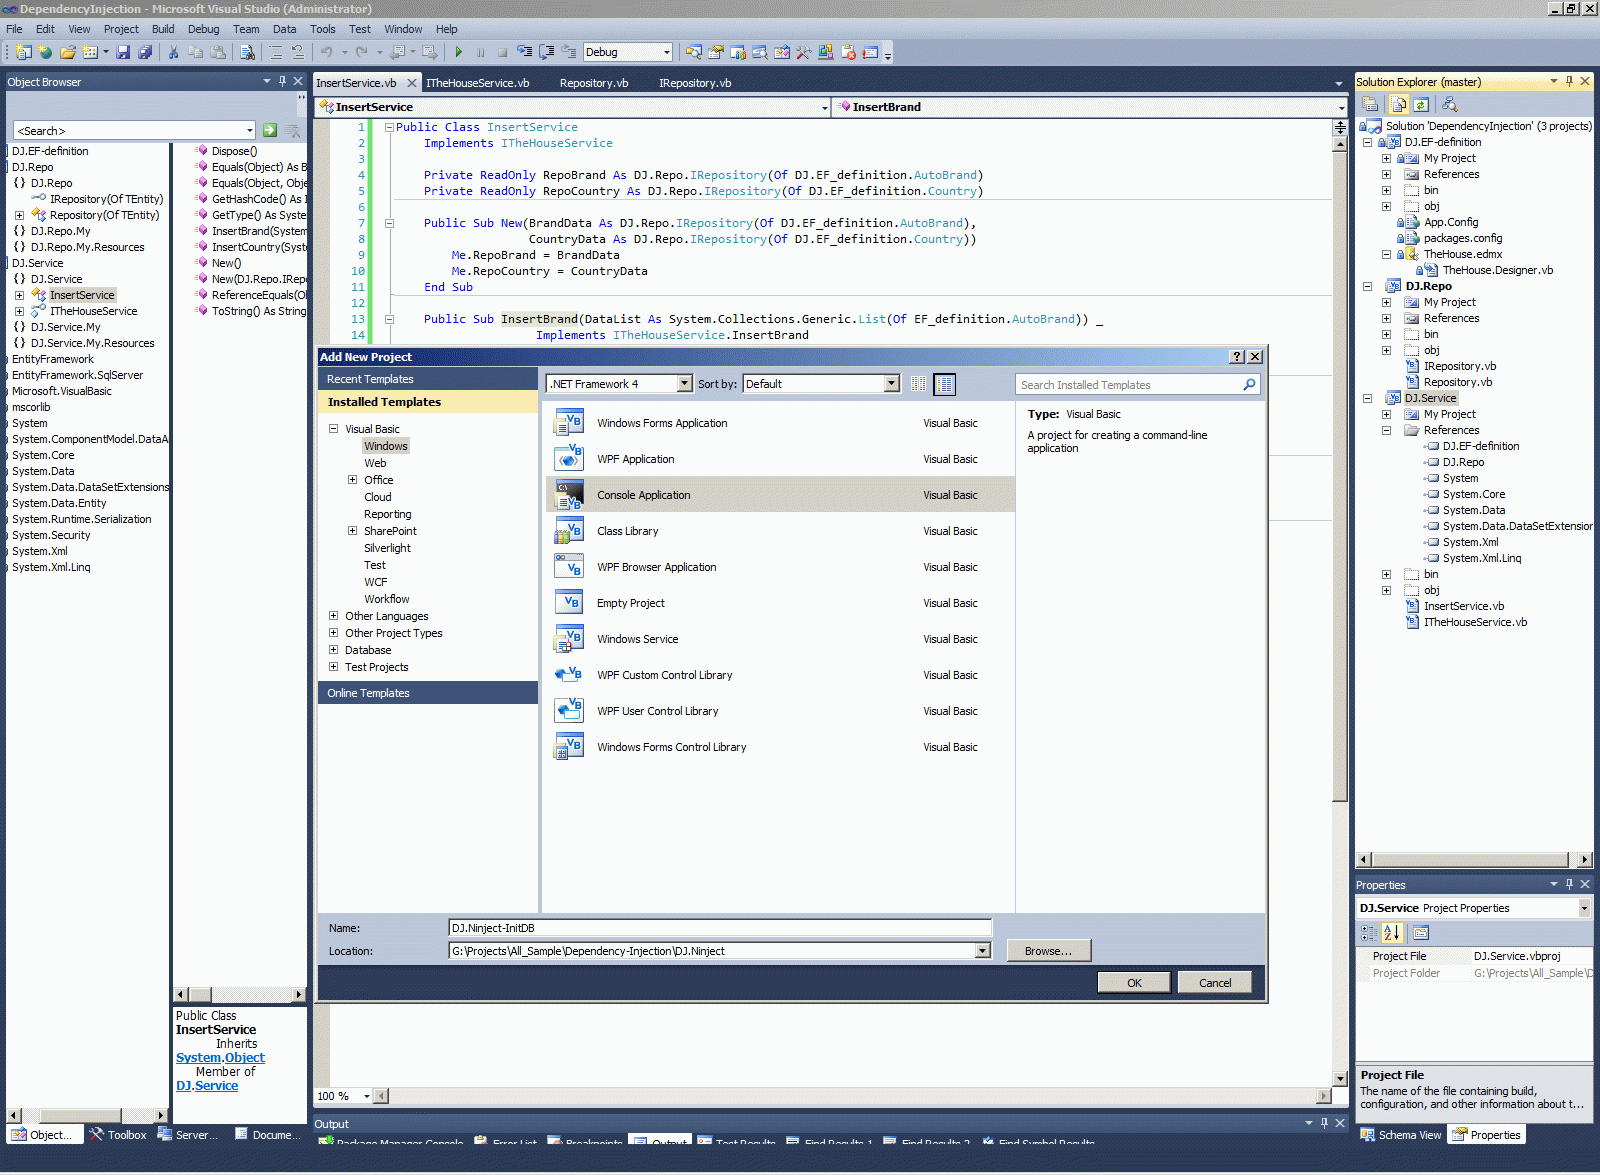Open the Online Templates section
Viewport: 1600px width, 1175px height.
428,693
